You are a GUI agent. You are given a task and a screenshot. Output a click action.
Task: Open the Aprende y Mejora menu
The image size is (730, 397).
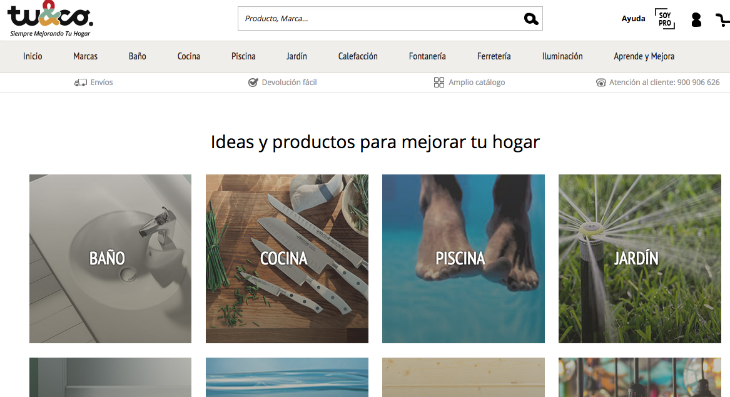(x=644, y=56)
